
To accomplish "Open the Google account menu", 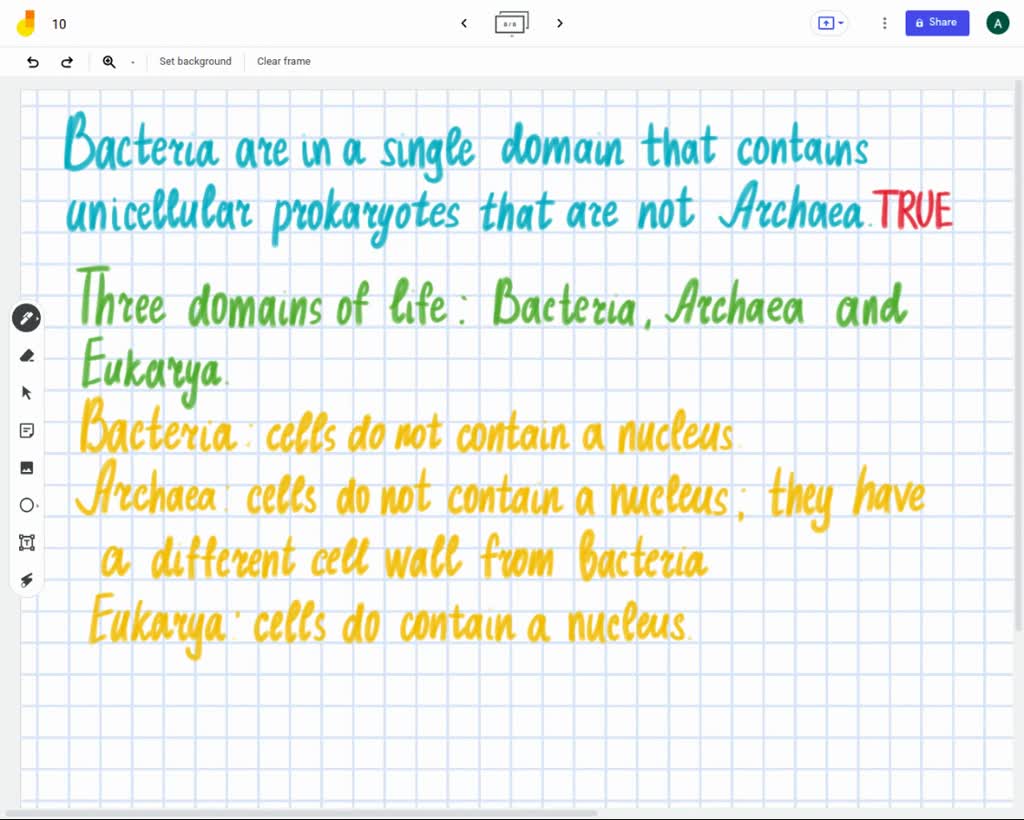I will point(997,22).
